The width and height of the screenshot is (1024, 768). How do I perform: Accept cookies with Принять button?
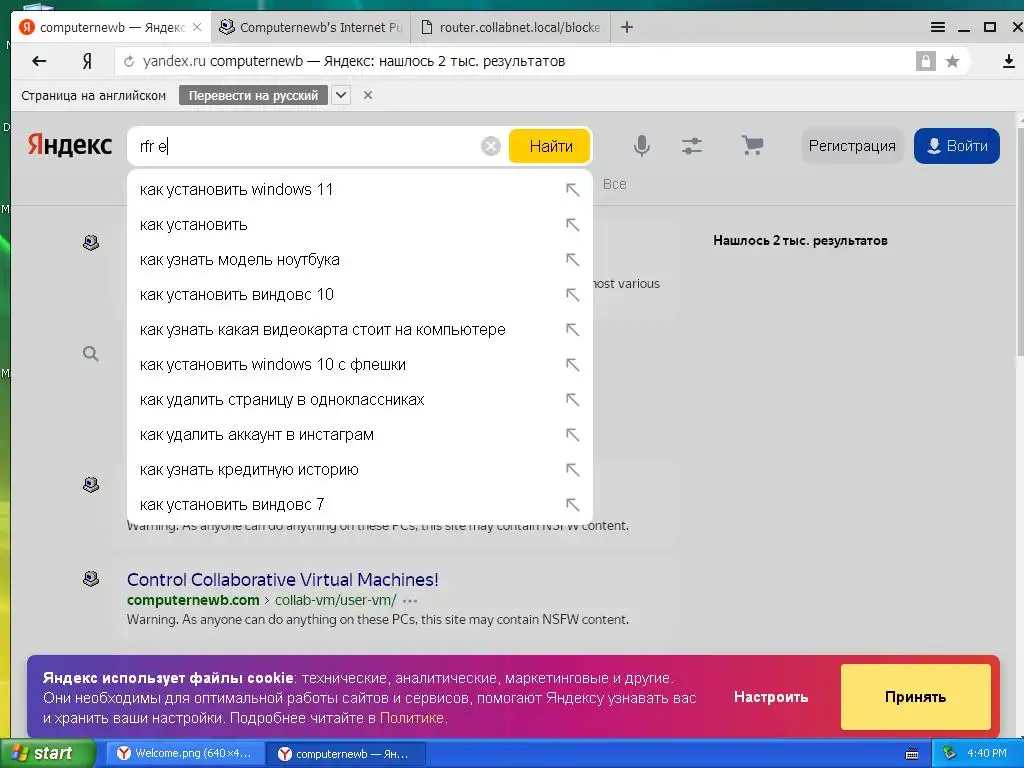pos(916,697)
